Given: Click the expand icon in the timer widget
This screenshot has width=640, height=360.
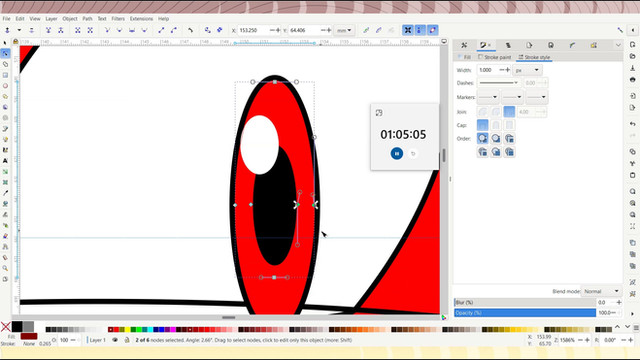Looking at the screenshot, I should tap(379, 113).
